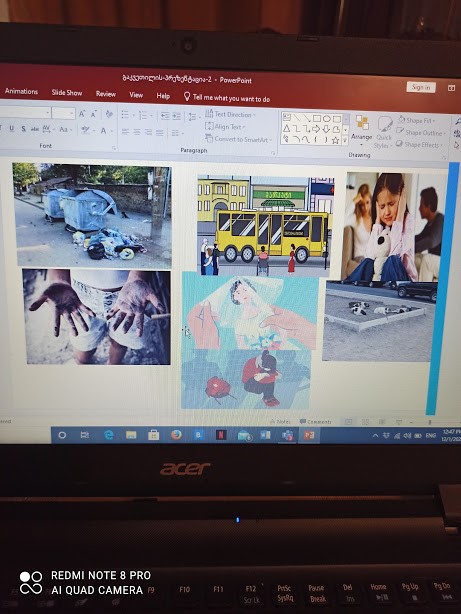The height and width of the screenshot is (614, 461).
Task: Apply the numbered list icon
Action: click(143, 115)
